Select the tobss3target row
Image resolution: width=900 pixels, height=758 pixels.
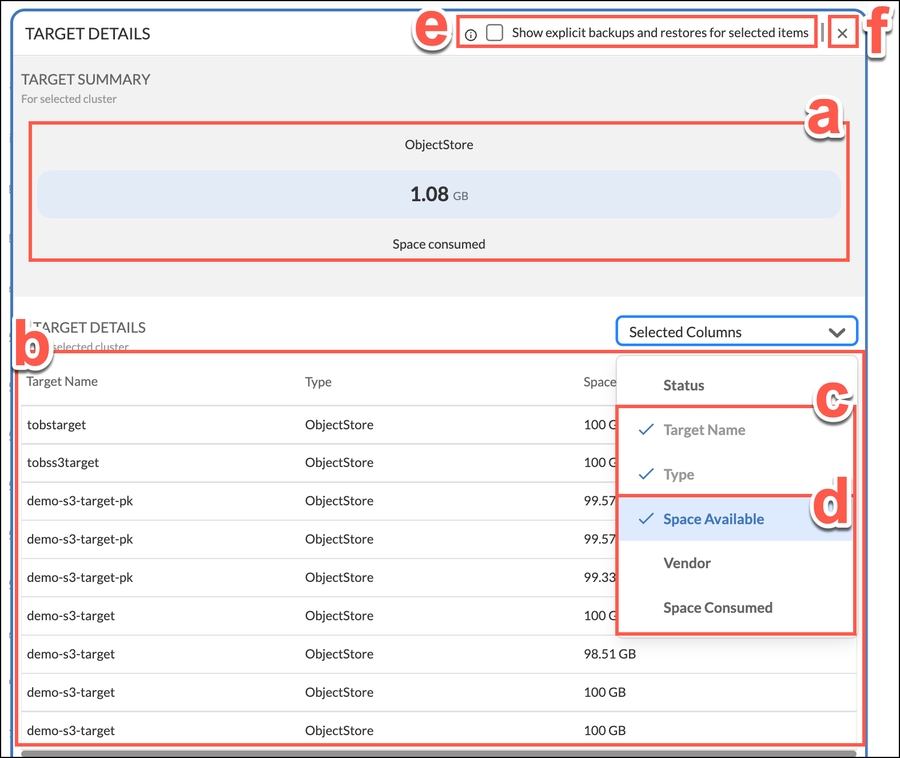(63, 463)
